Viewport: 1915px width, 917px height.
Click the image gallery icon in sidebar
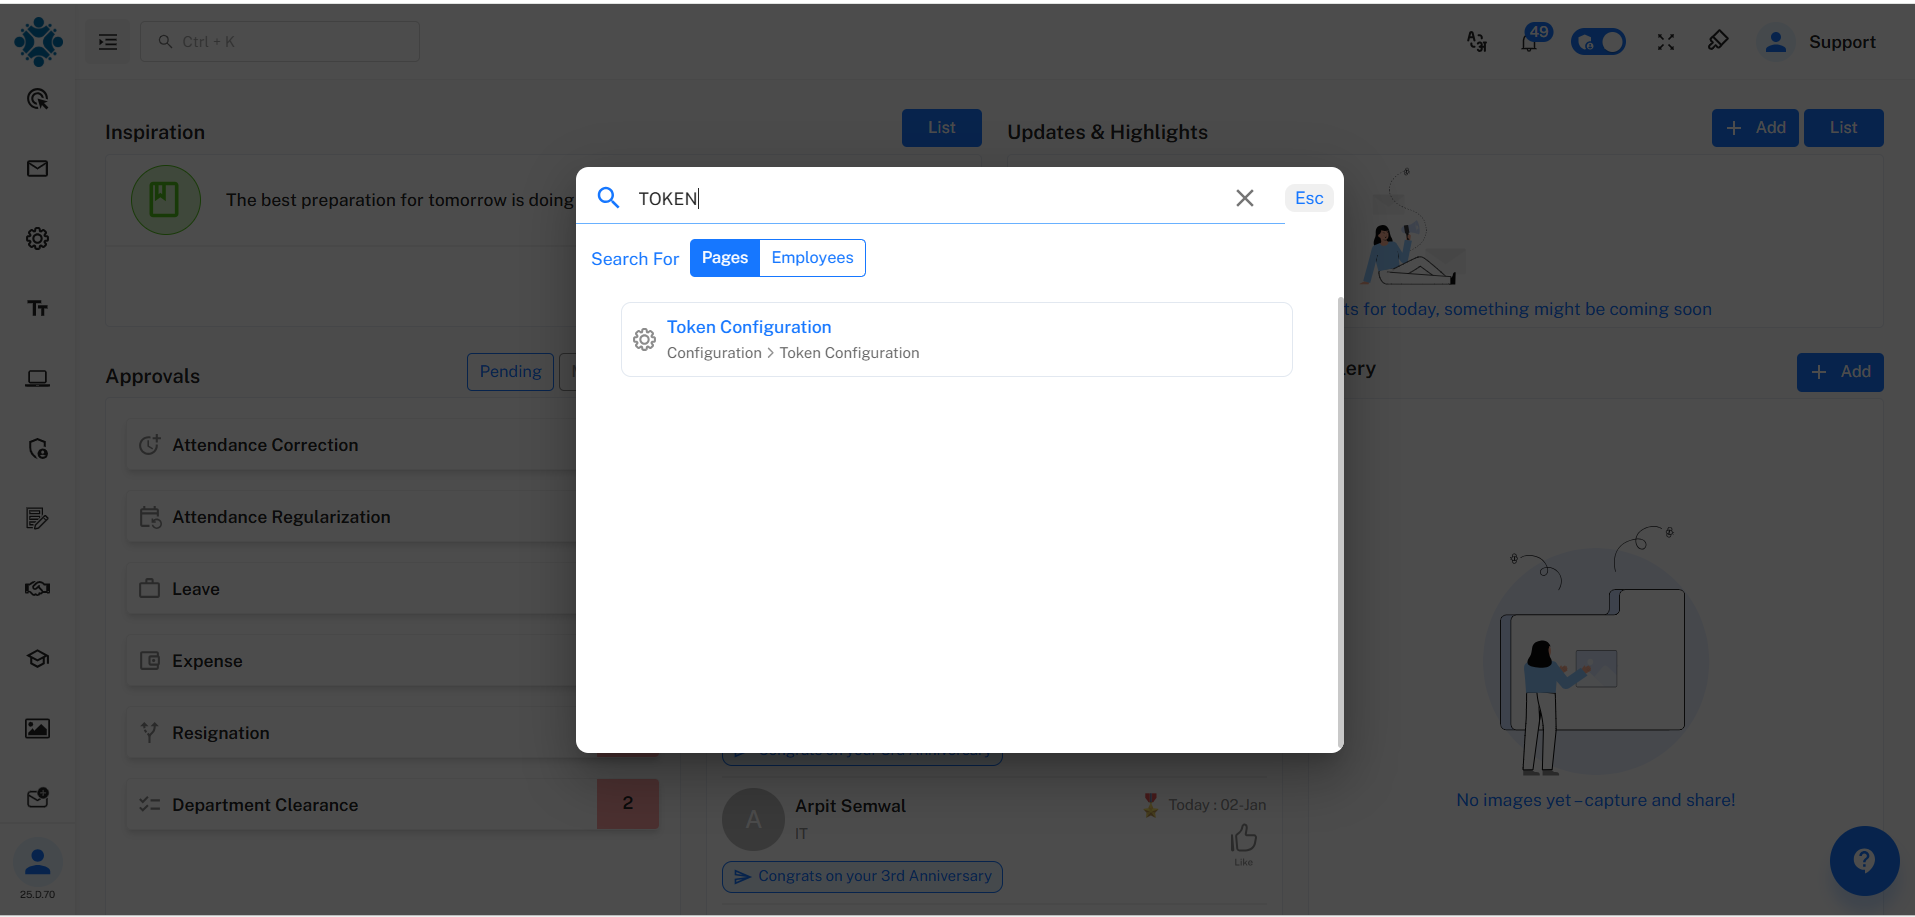tap(37, 728)
